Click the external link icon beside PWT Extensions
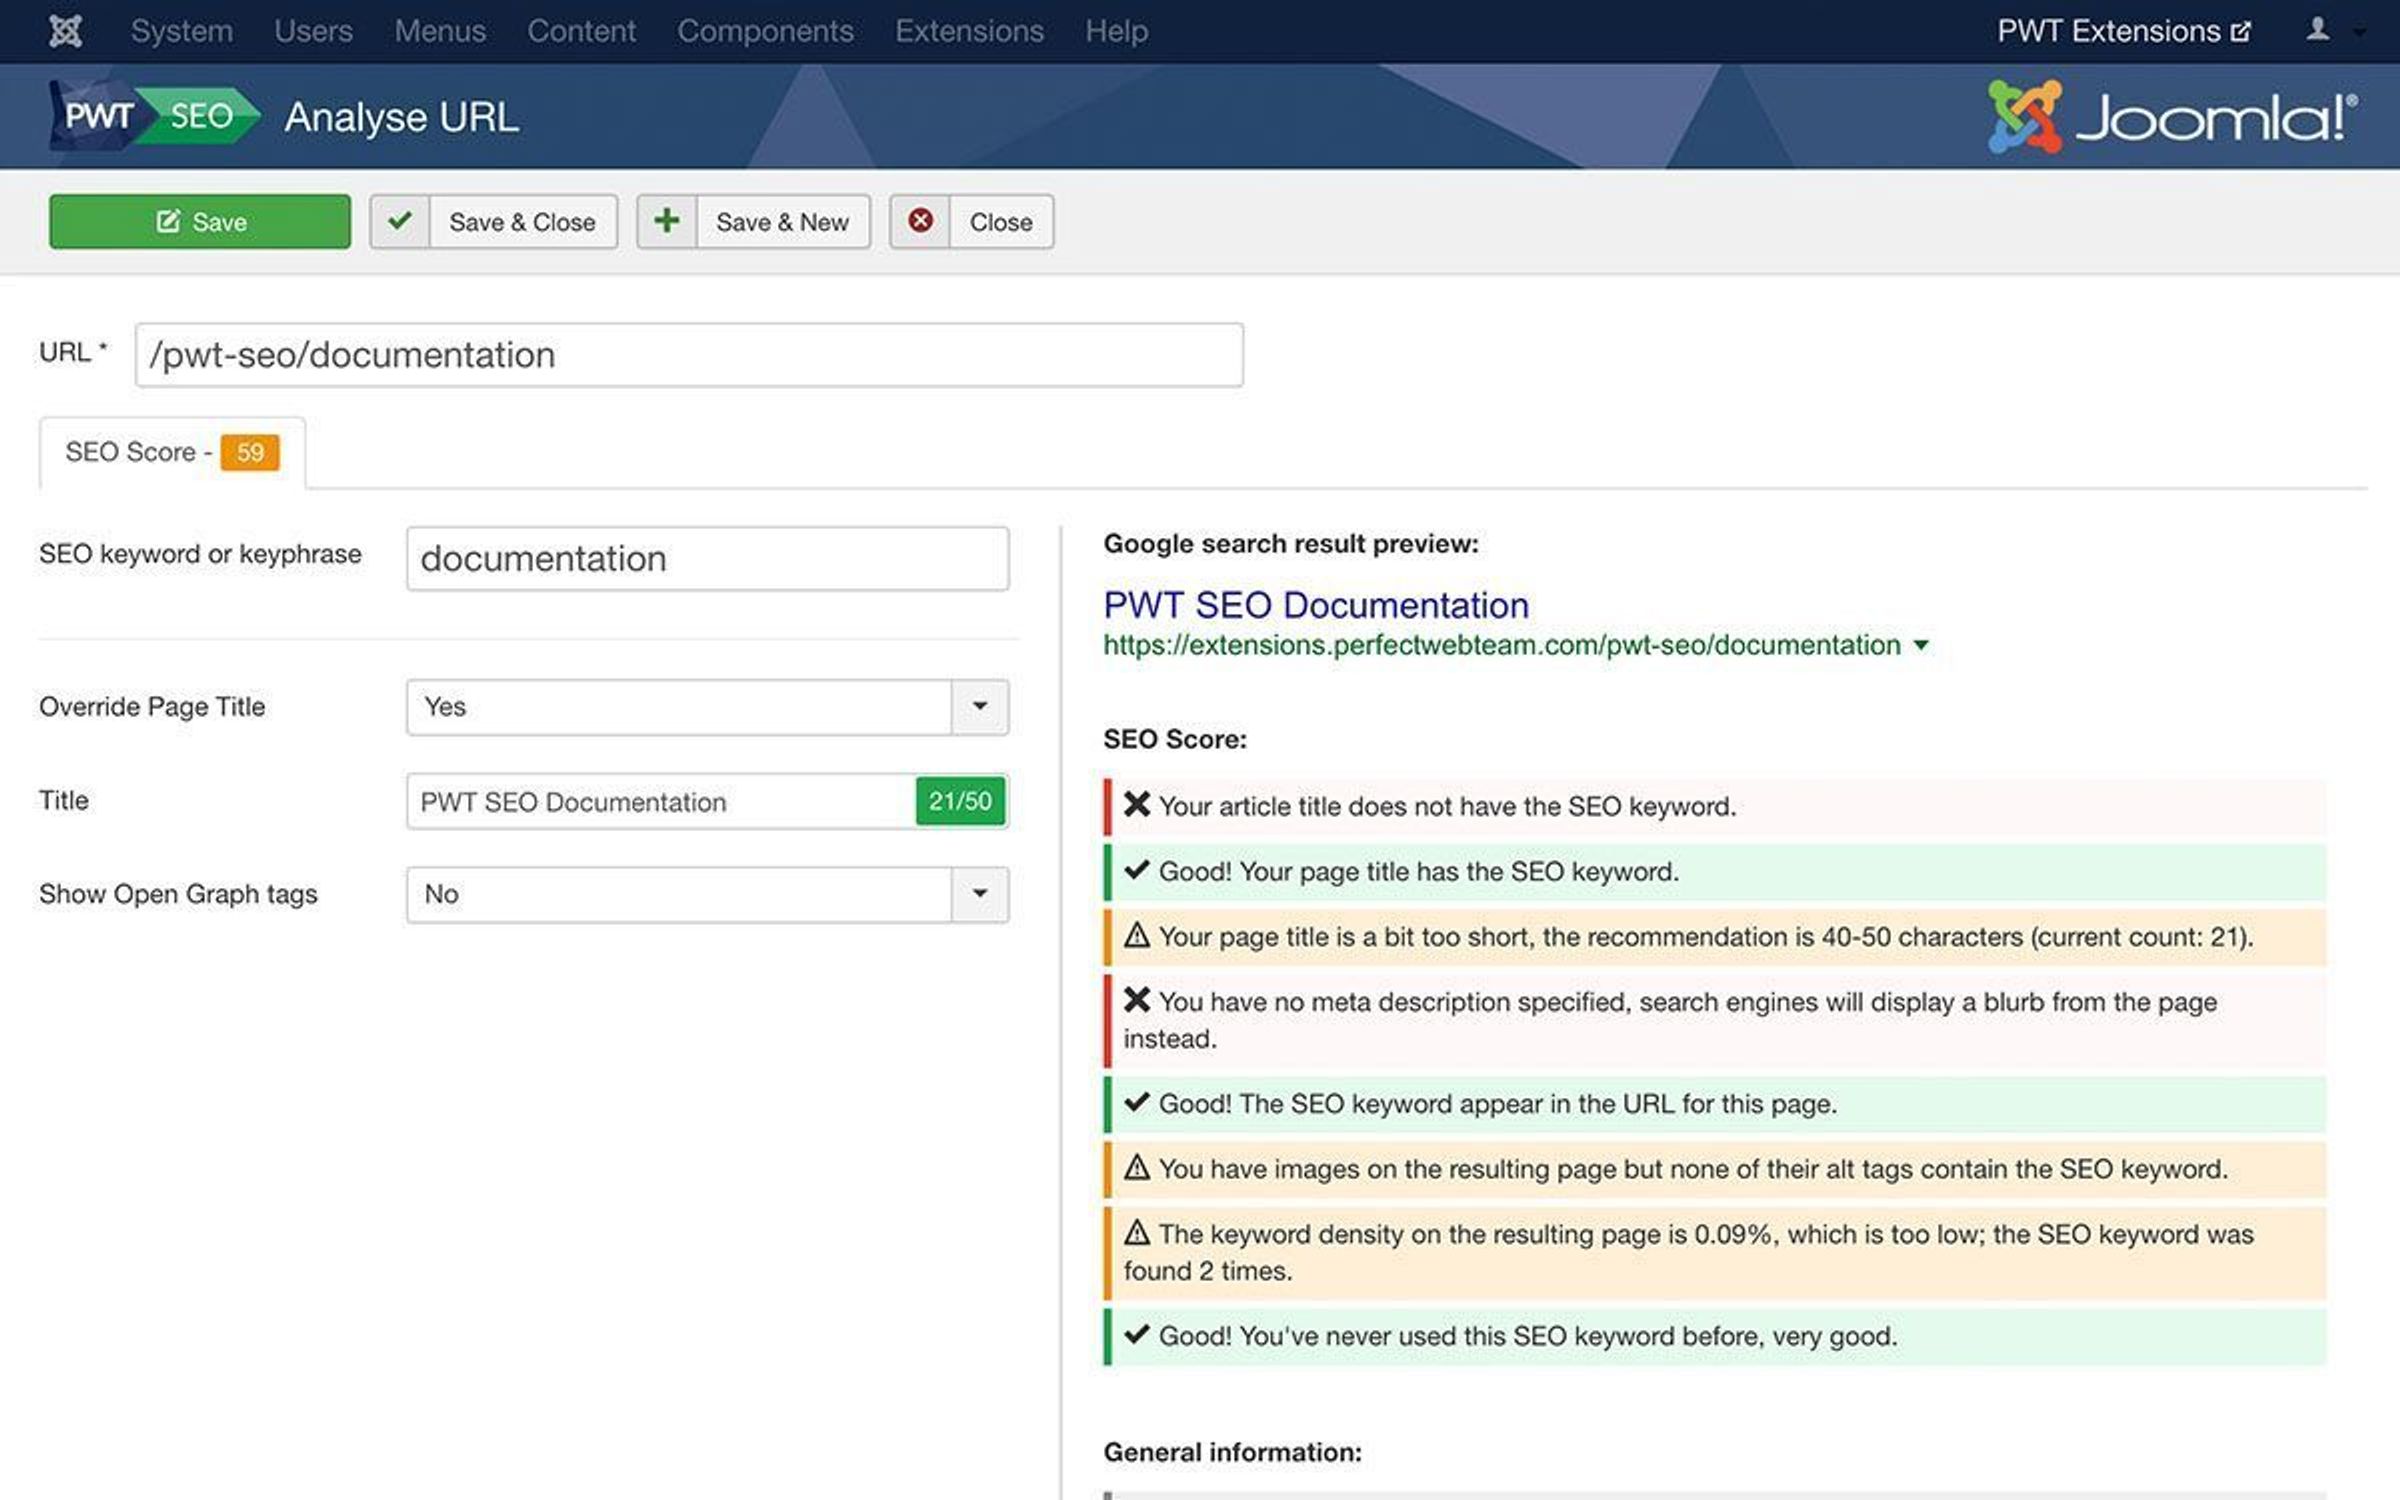The image size is (2400, 1500). tap(2241, 32)
